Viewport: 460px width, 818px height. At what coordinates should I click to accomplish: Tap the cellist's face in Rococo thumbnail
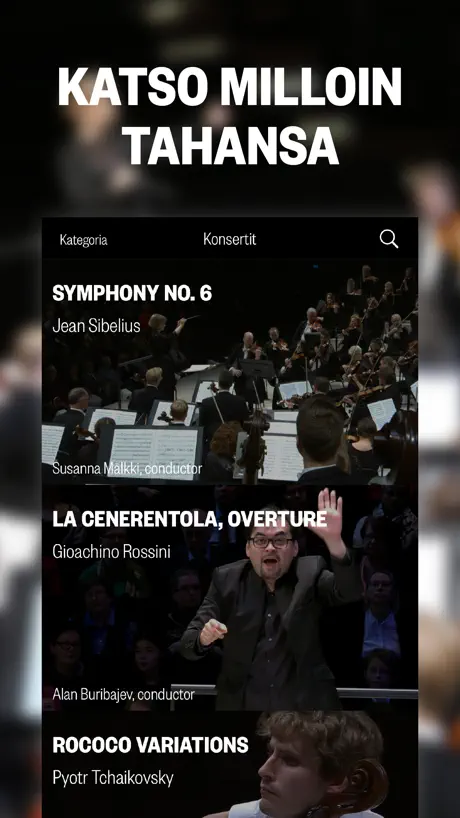point(292,767)
